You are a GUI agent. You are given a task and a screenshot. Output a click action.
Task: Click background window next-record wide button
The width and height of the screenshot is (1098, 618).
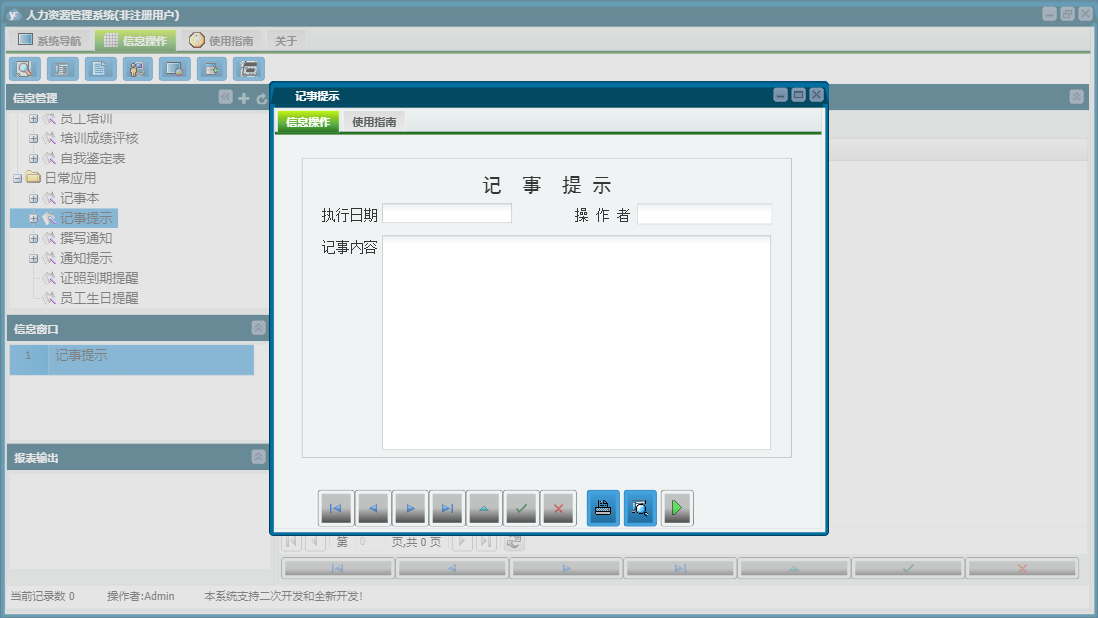click(566, 568)
